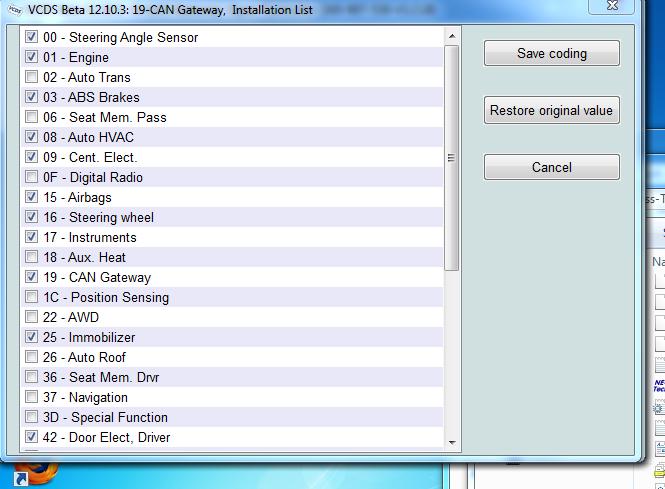Check 1C - Position Sensing
This screenshot has height=489, width=665.
(31, 296)
